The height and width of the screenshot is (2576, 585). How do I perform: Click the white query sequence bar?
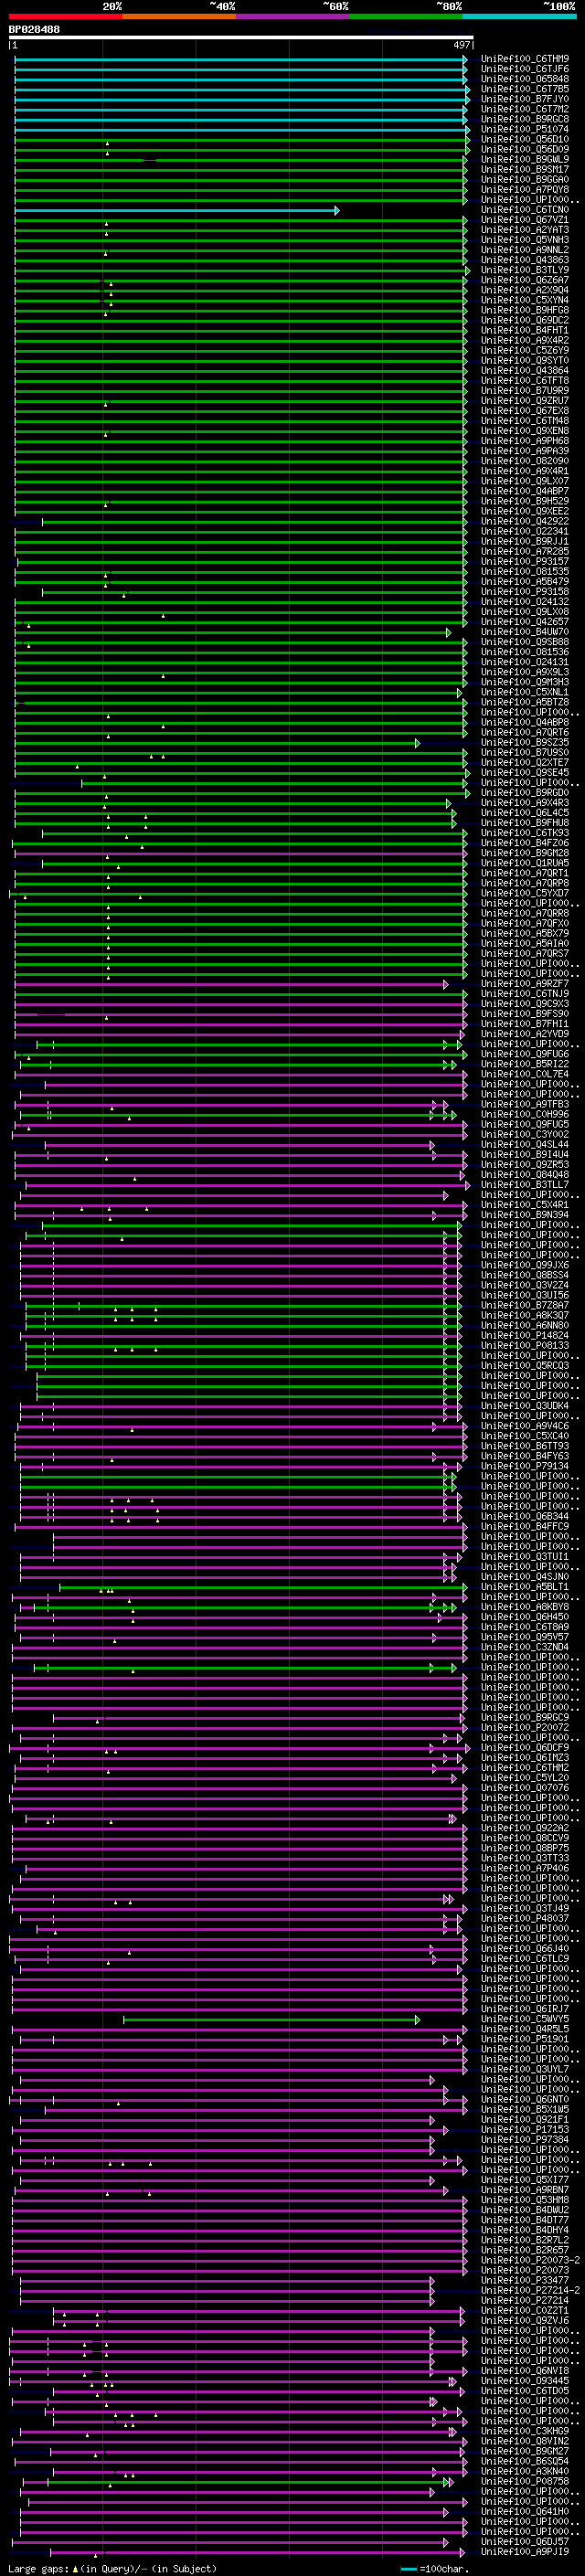pyautogui.click(x=241, y=37)
